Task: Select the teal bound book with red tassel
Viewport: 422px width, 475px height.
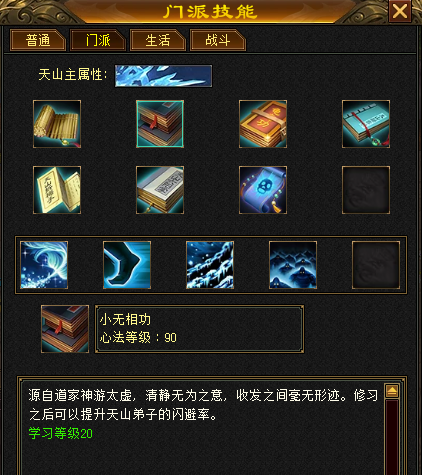Action: point(366,124)
